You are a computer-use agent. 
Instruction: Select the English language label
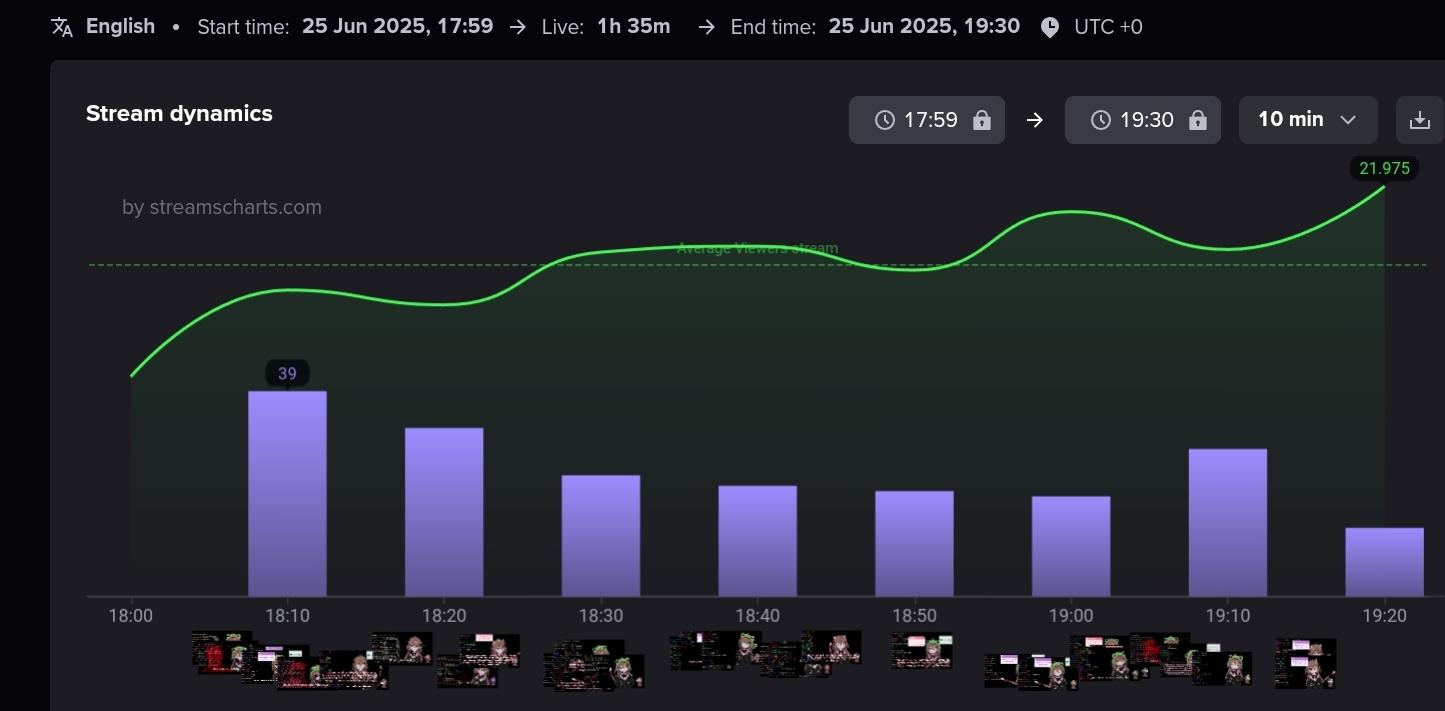click(x=120, y=26)
